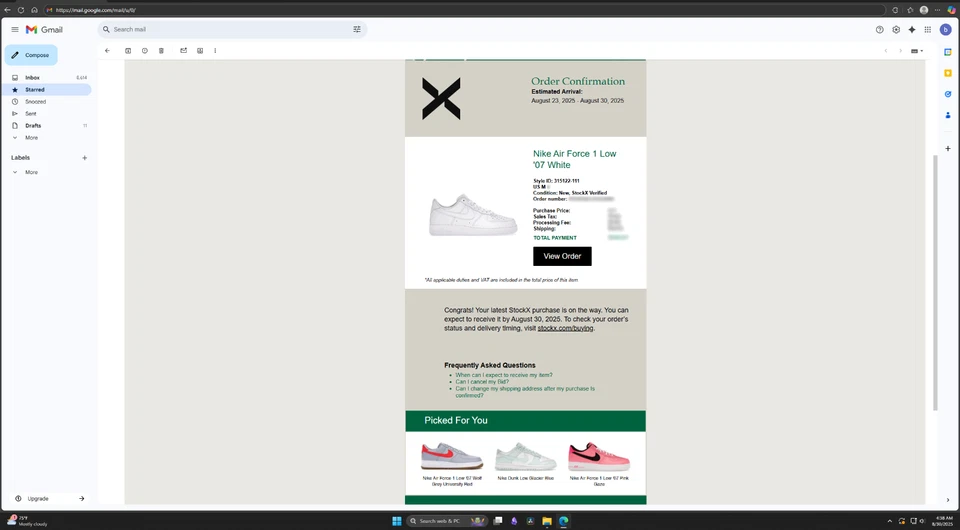Open Google Calendar side panel
Viewport: 960px width, 530px height.
[948, 53]
